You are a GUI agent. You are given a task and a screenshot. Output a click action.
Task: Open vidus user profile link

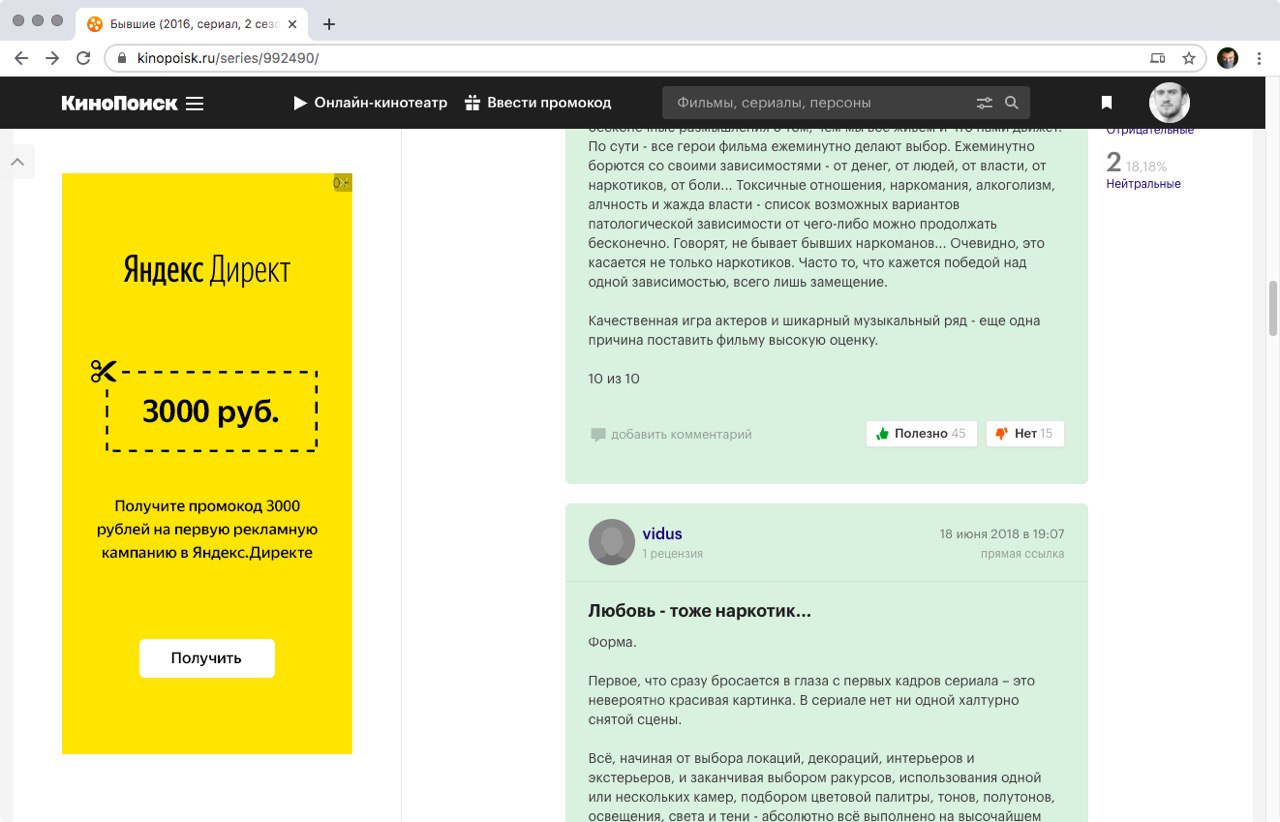pyautogui.click(x=662, y=534)
